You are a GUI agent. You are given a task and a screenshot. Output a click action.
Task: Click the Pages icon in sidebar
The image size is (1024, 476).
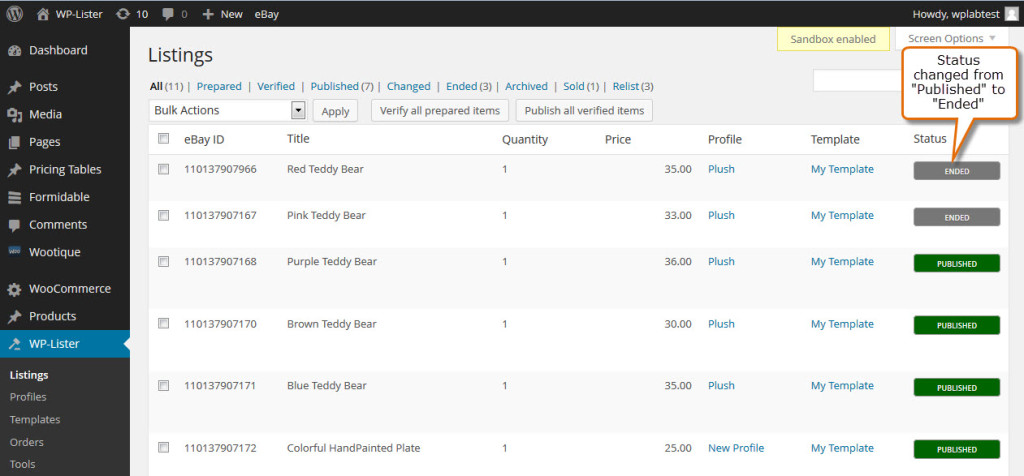[14, 142]
